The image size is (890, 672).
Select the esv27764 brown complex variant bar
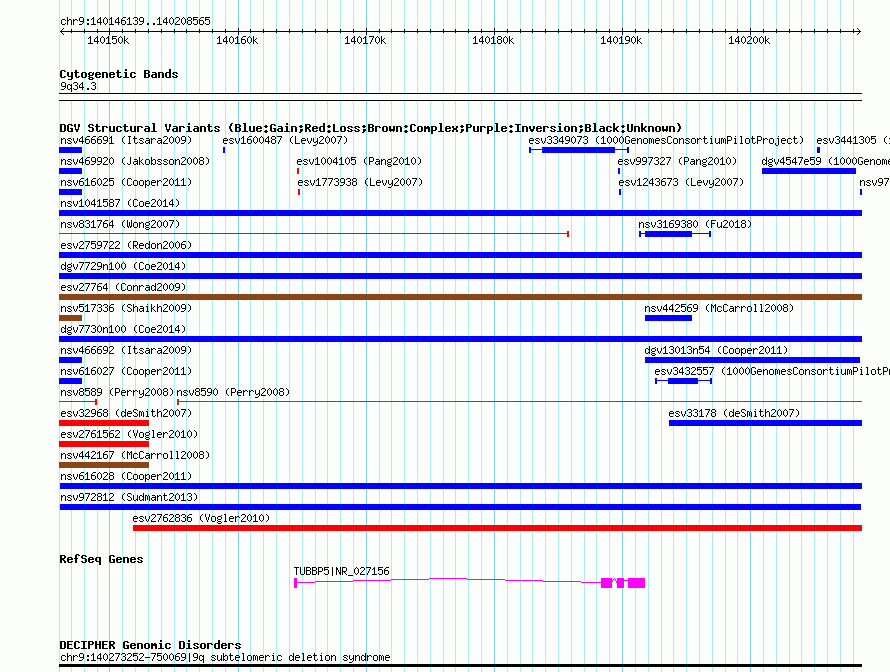pyautogui.click(x=460, y=297)
